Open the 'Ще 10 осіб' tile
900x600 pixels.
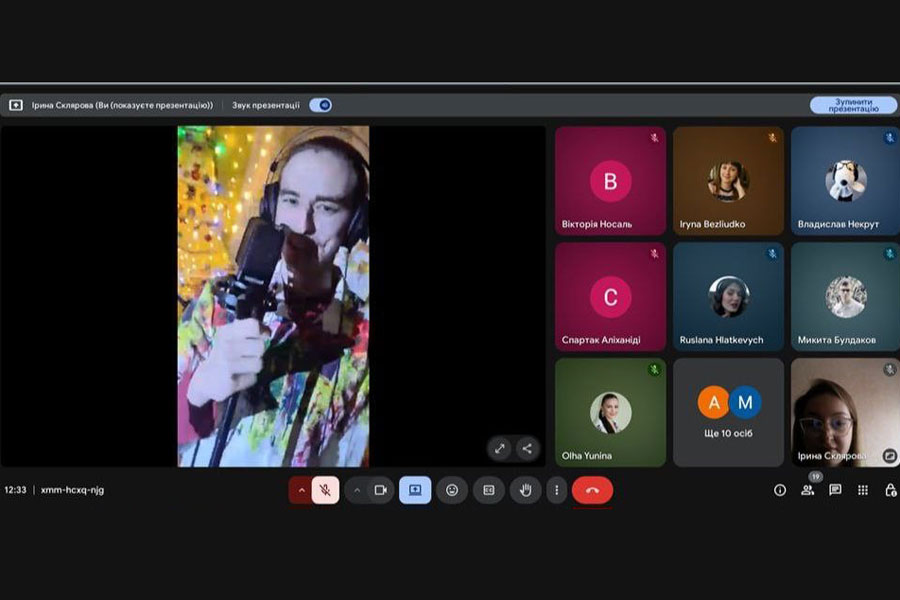pos(728,412)
